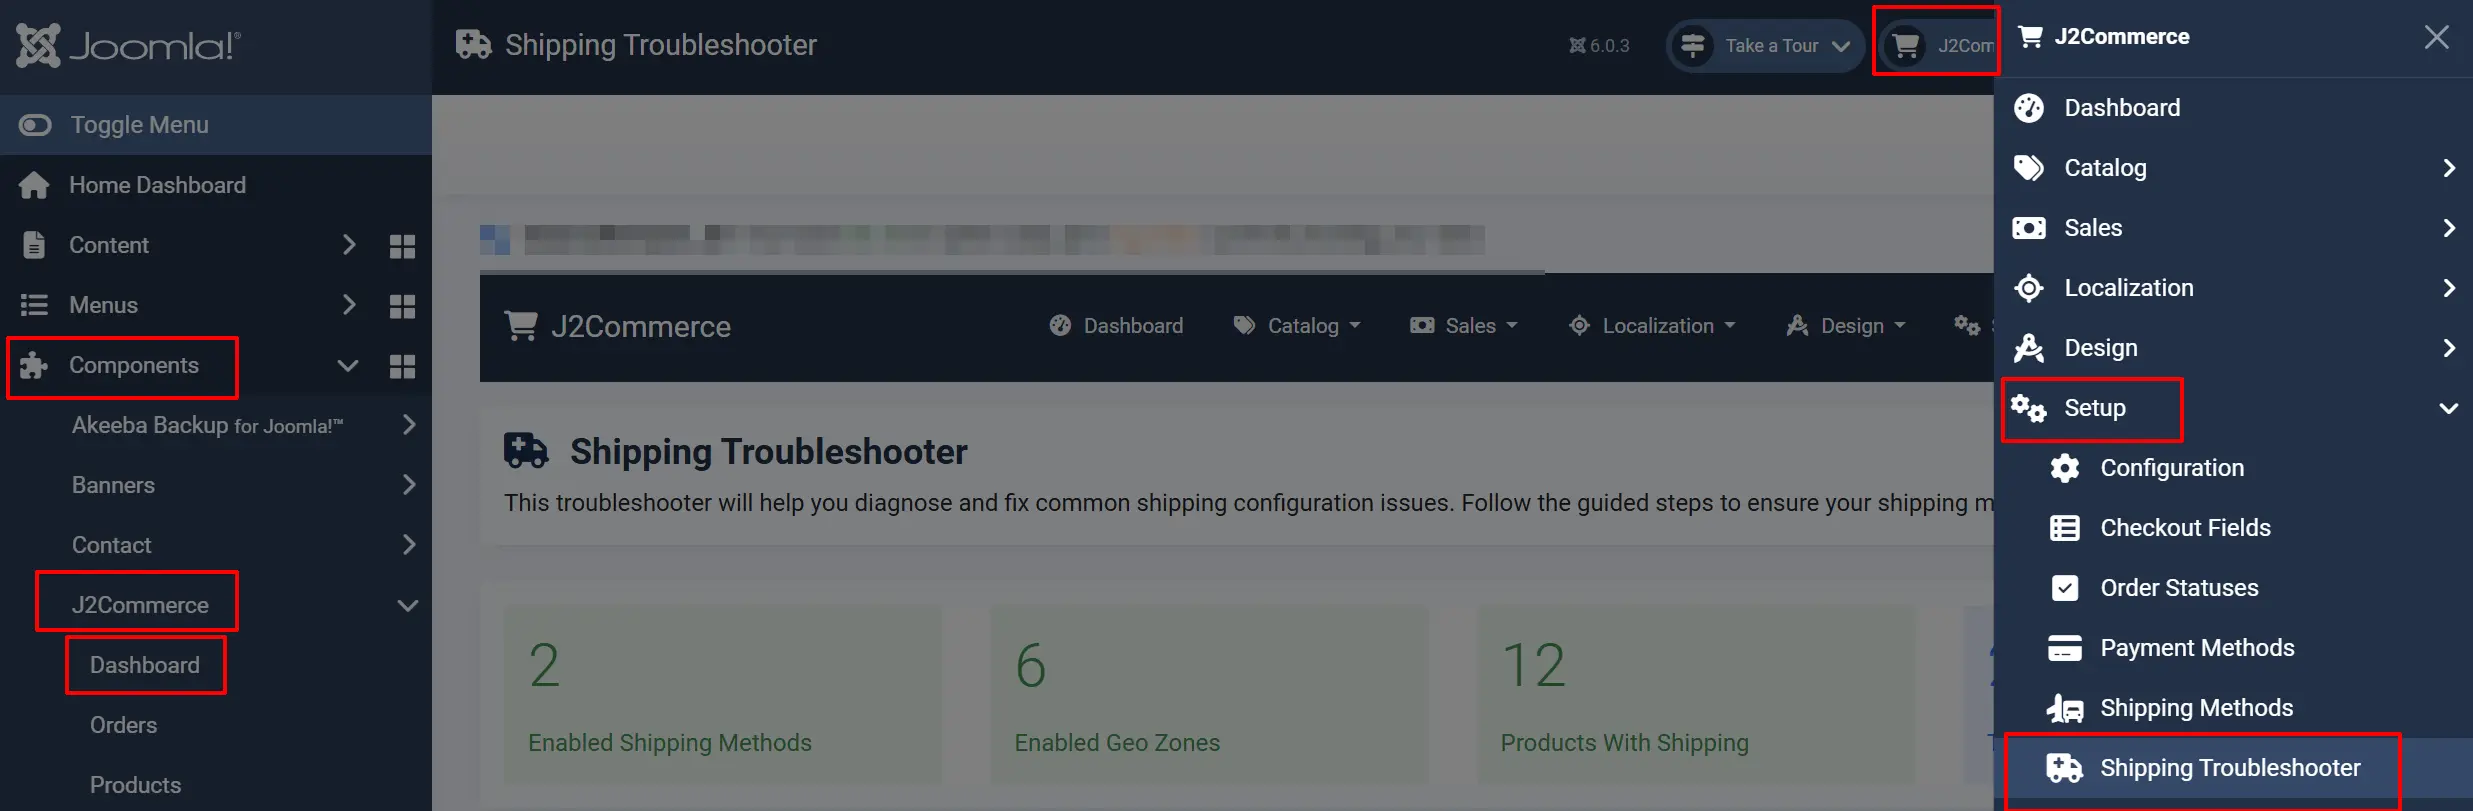Open the Content dashboard grid icon

click(x=402, y=246)
